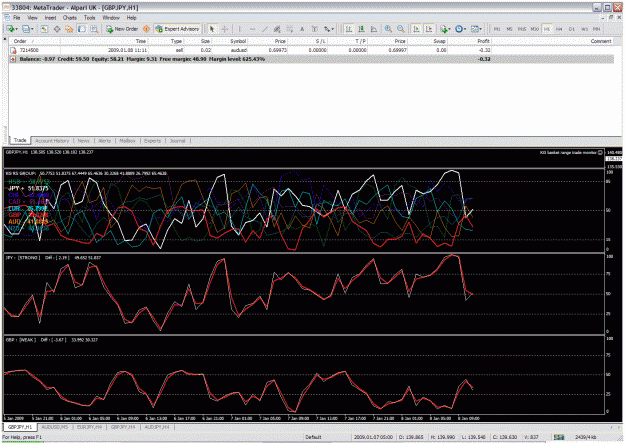Click the Candlesticks chart type icon
The height and width of the screenshot is (443, 625).
point(361,29)
